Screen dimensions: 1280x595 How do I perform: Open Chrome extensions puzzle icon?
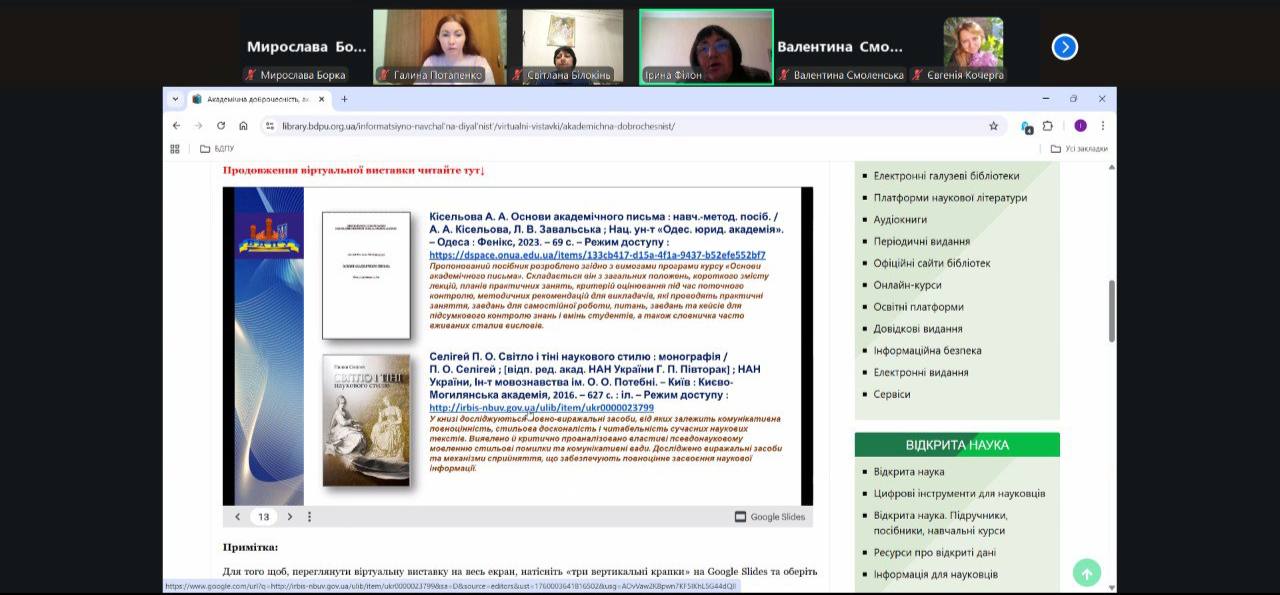(1048, 126)
